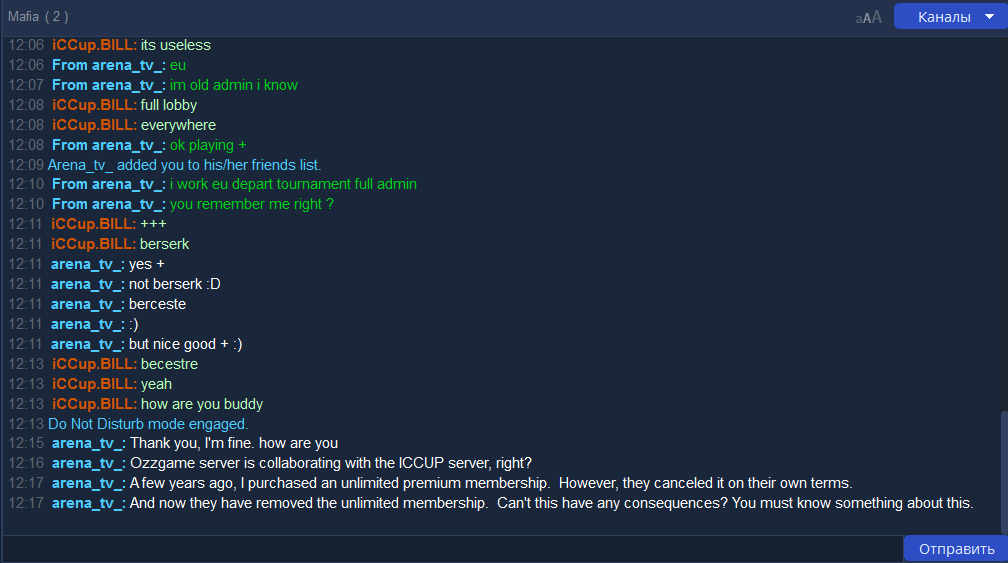Click iCCup.BILL name beside "becestre"
Viewport: 1008px width, 563px height.
94,364
